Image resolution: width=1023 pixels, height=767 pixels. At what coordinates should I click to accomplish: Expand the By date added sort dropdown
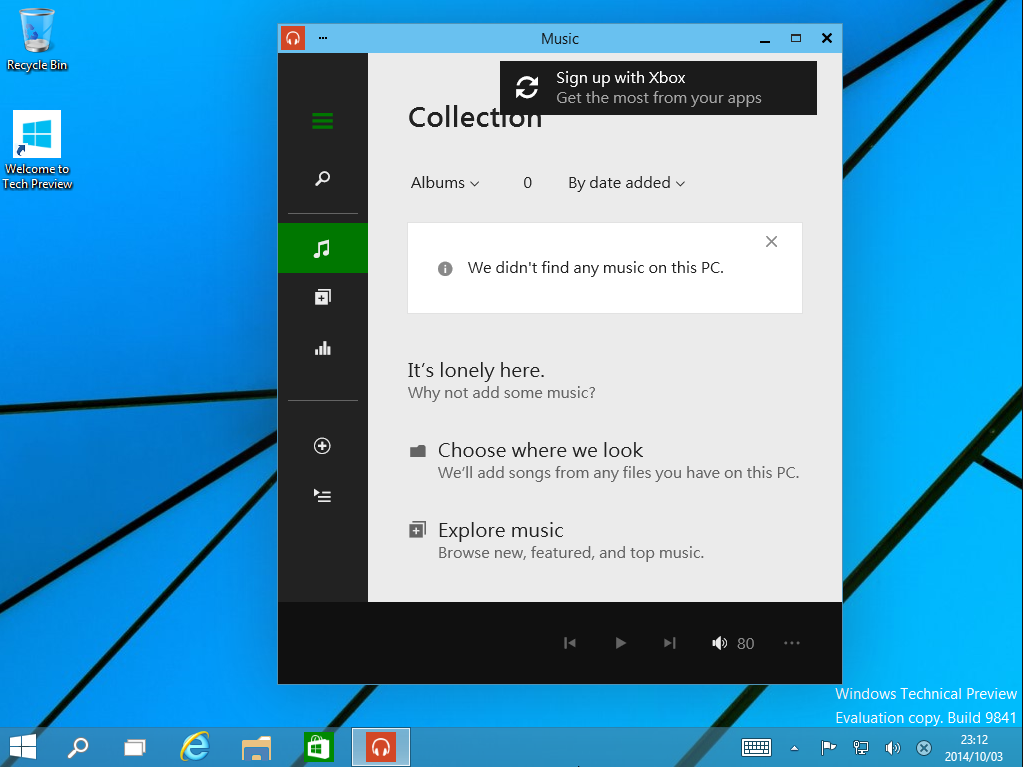(x=626, y=183)
